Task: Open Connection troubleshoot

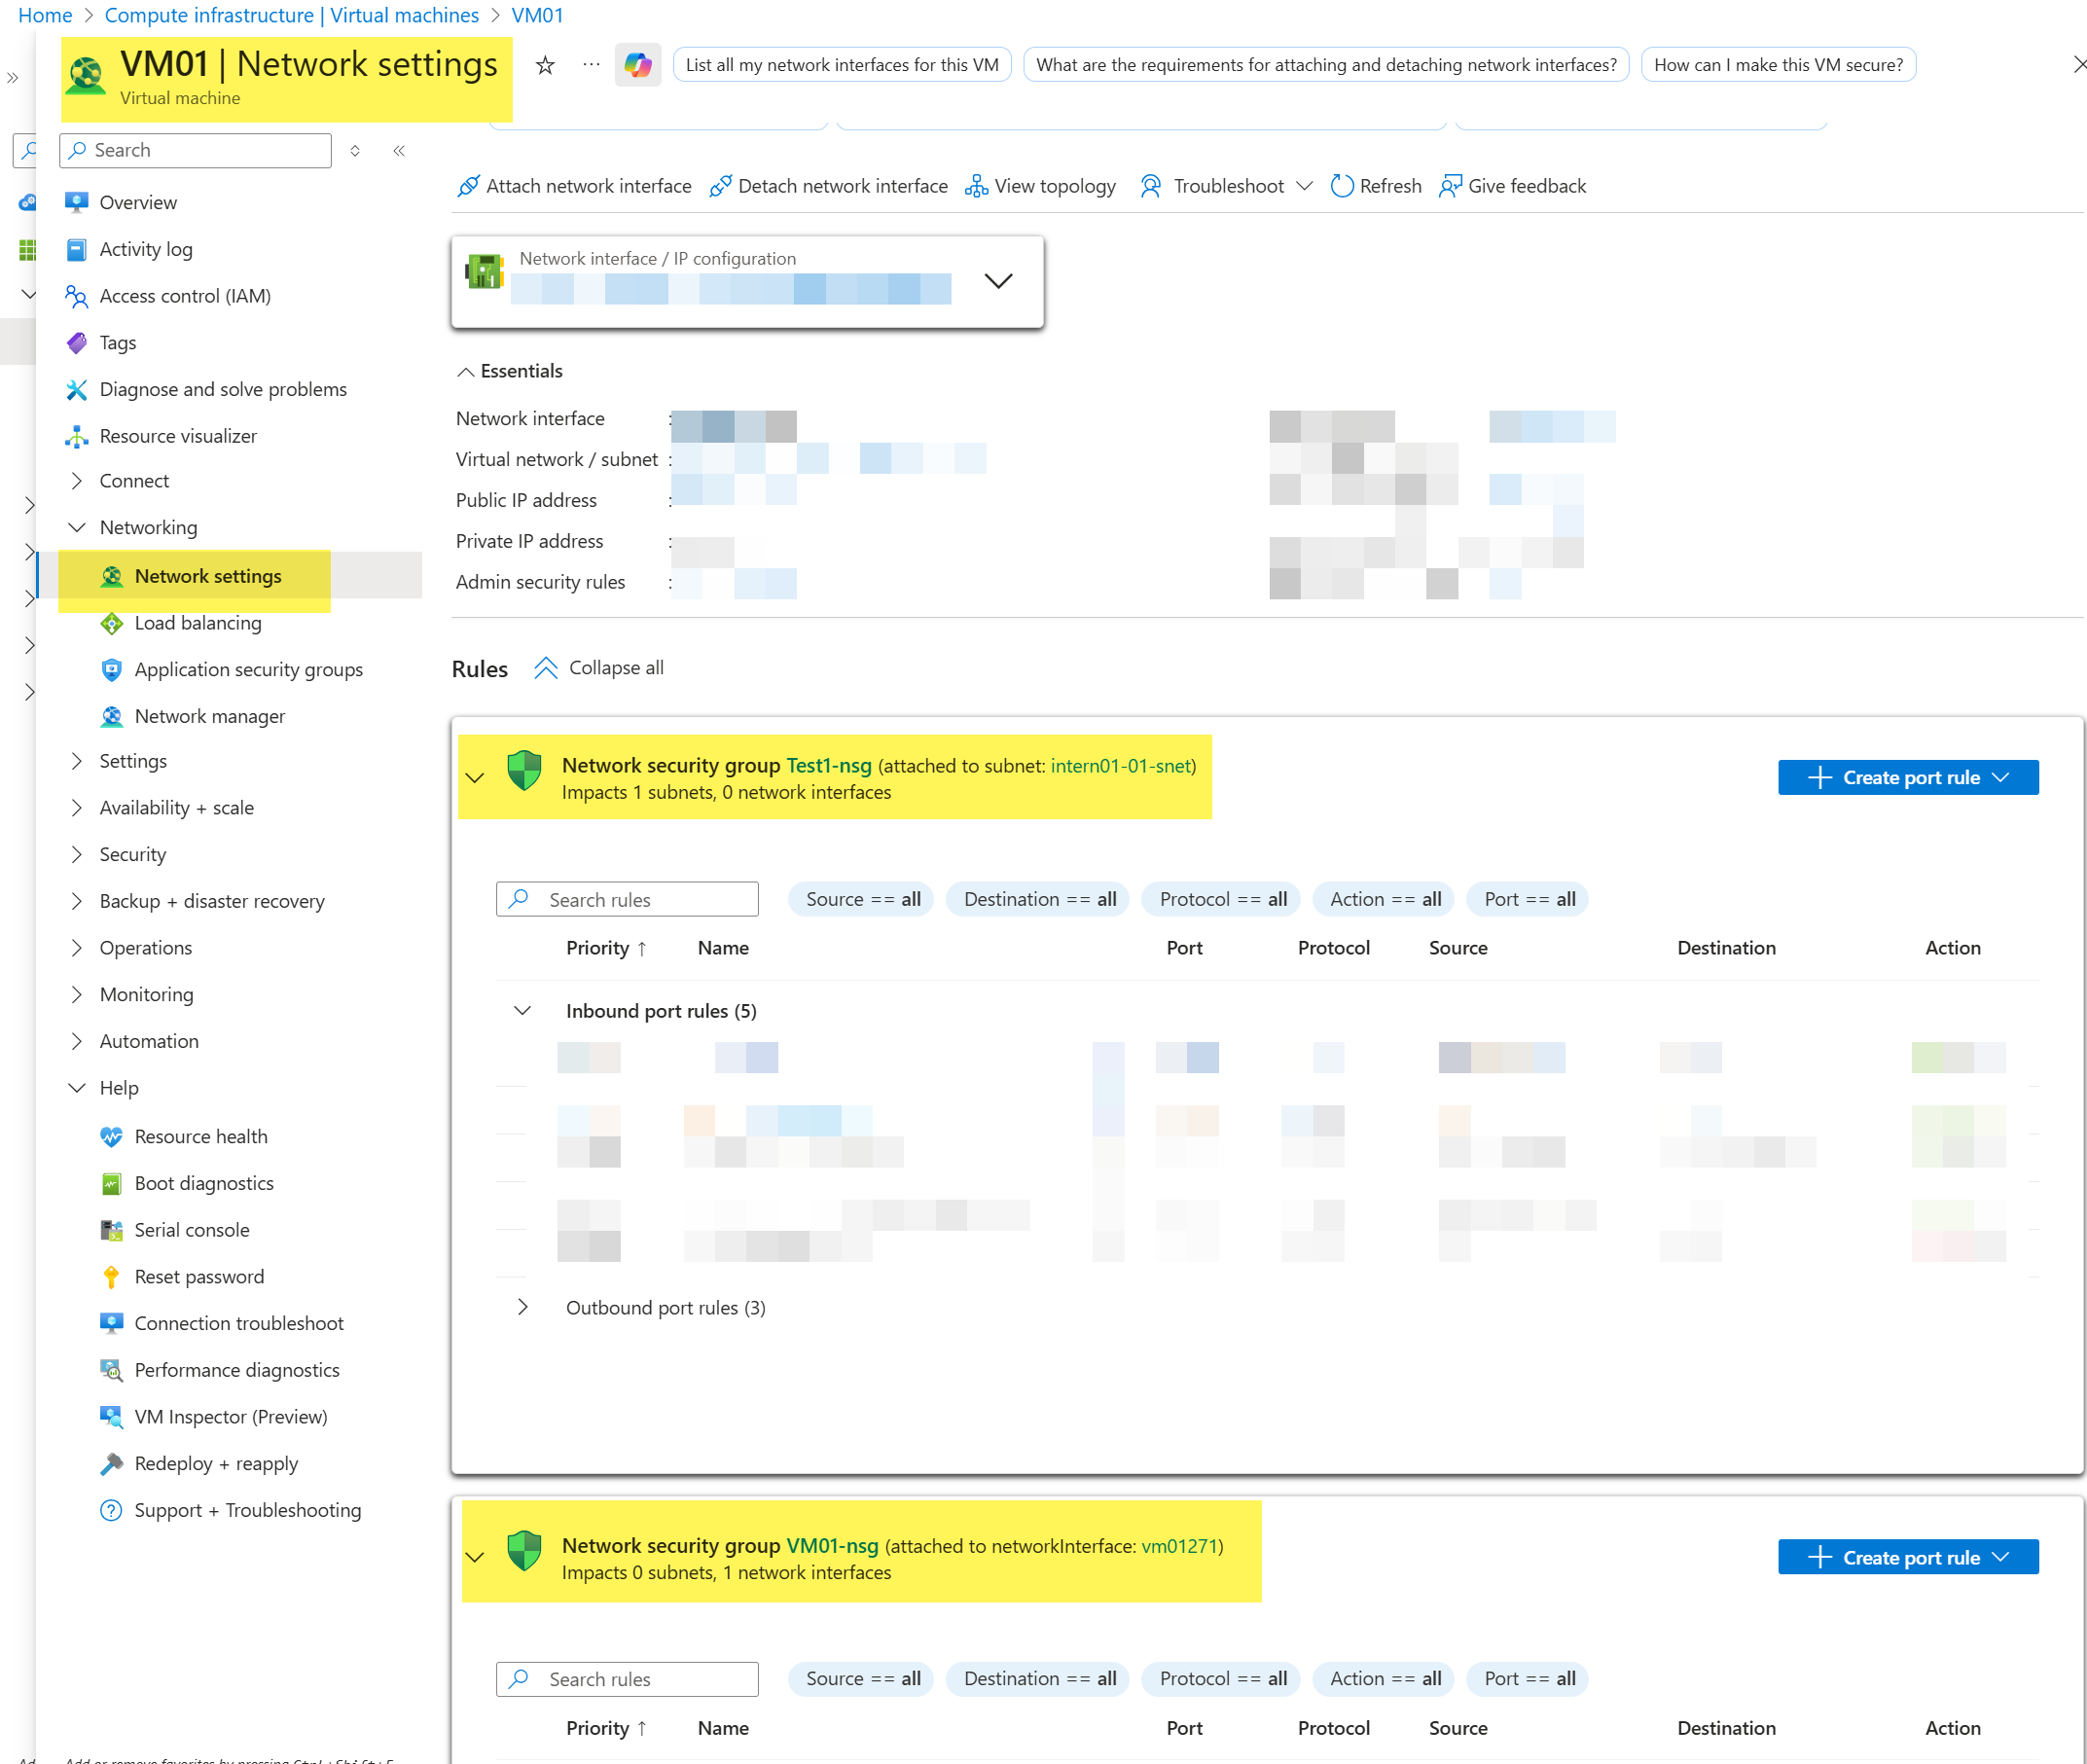Action: [x=239, y=1323]
